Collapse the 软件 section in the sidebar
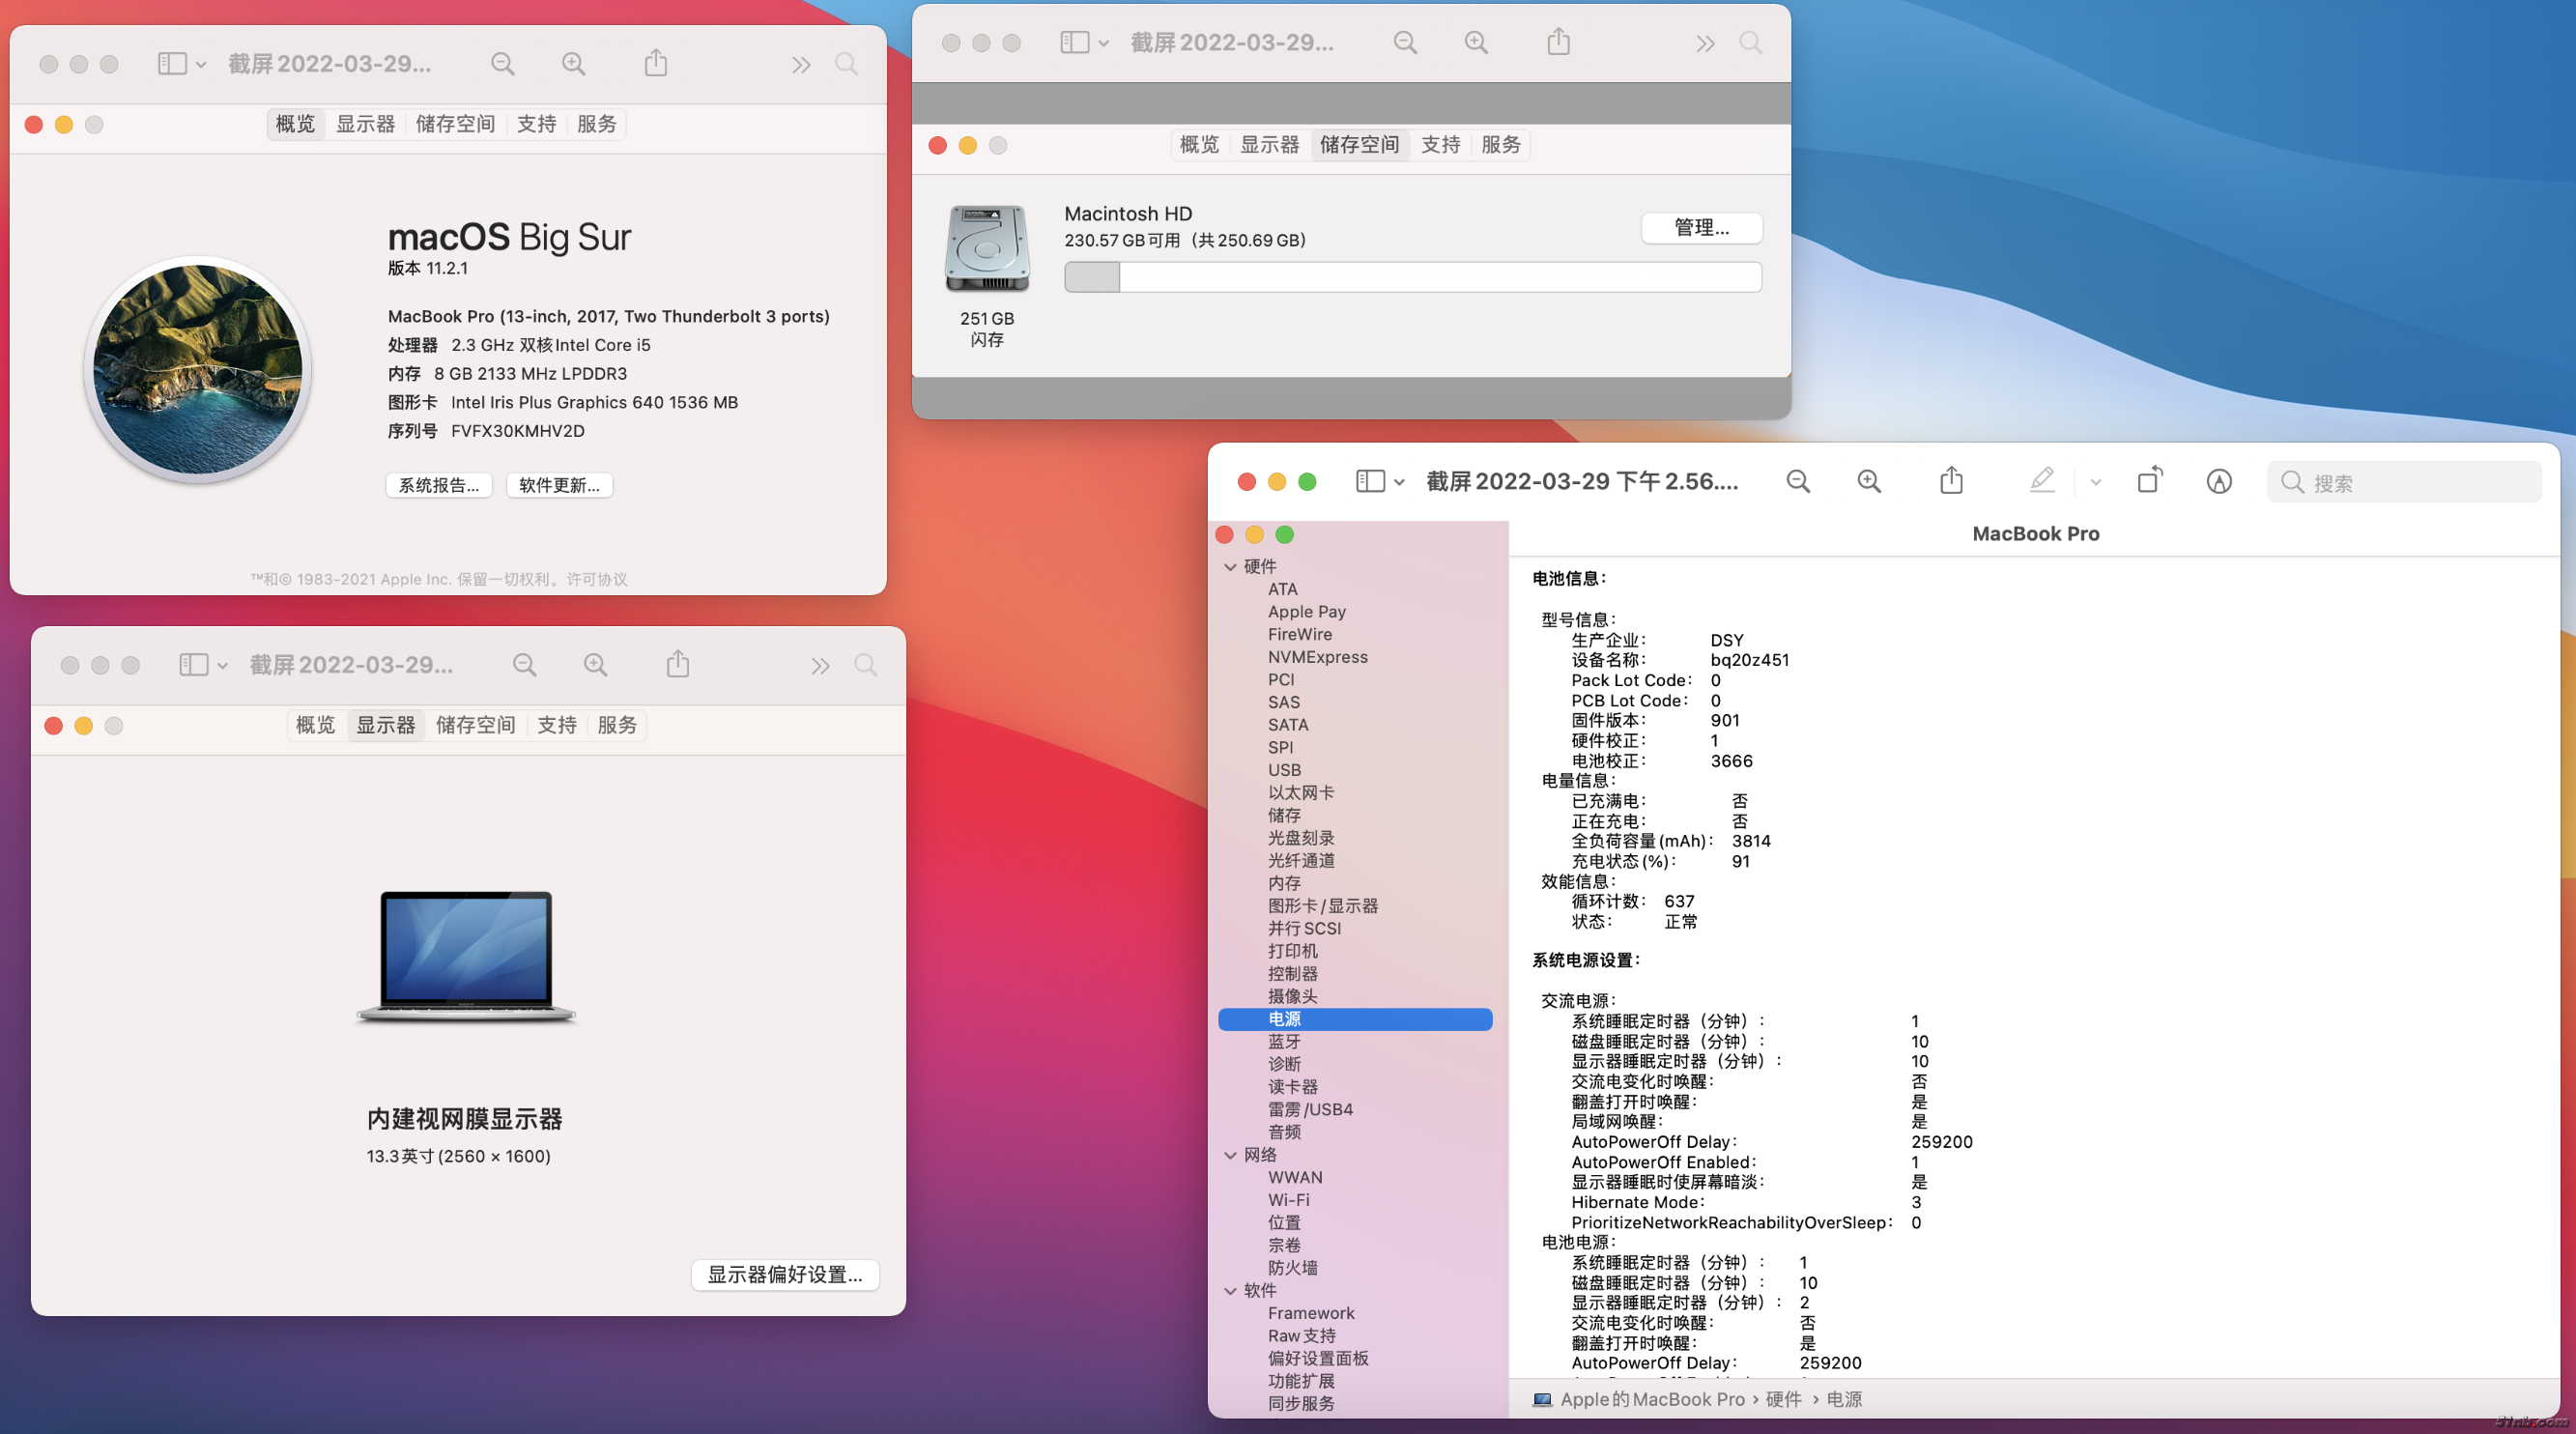This screenshot has width=2576, height=1434. tap(1230, 1290)
